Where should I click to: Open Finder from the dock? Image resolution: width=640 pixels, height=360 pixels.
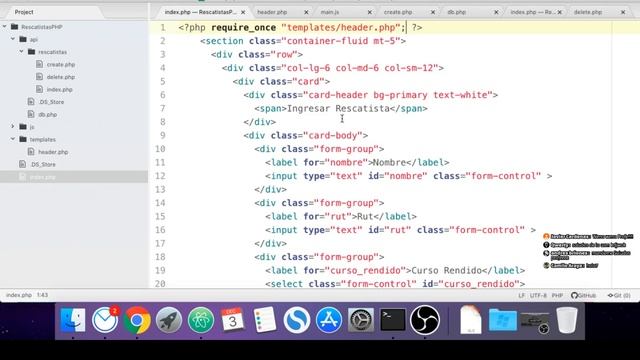pos(73,320)
